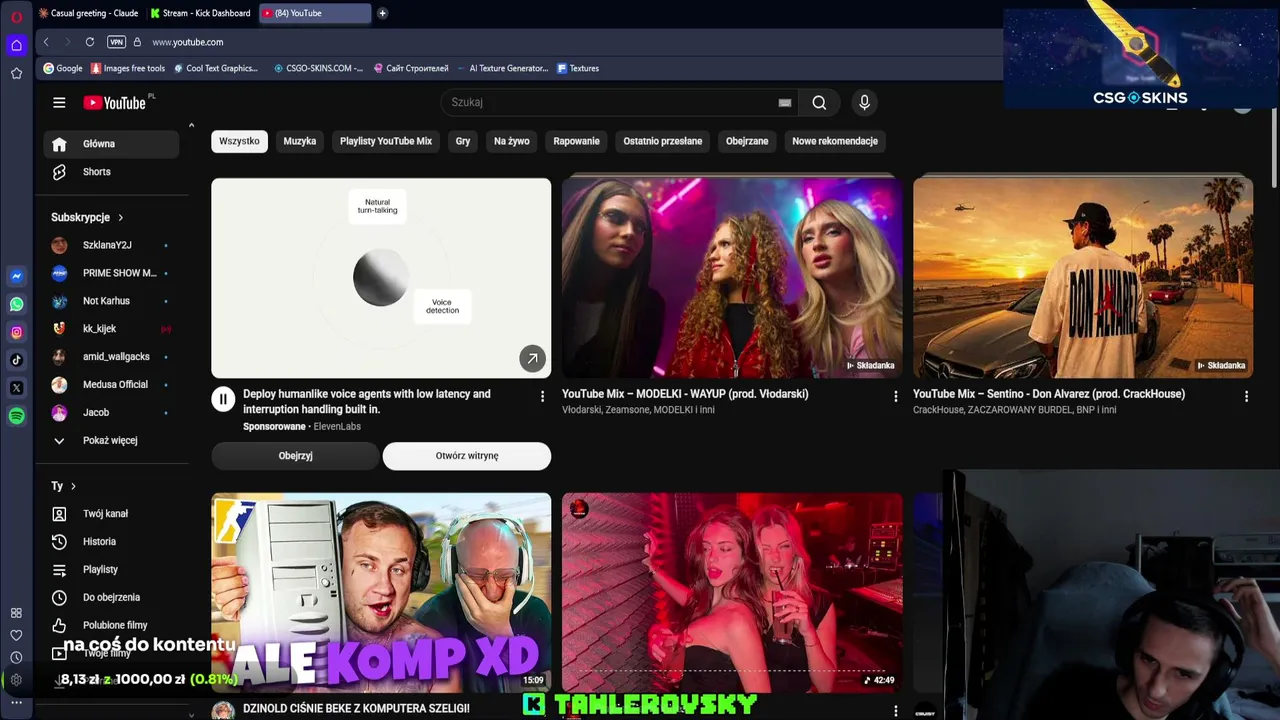Screen dimensions: 1280x720
Task: Go back with the browser back arrow
Action: [46, 42]
